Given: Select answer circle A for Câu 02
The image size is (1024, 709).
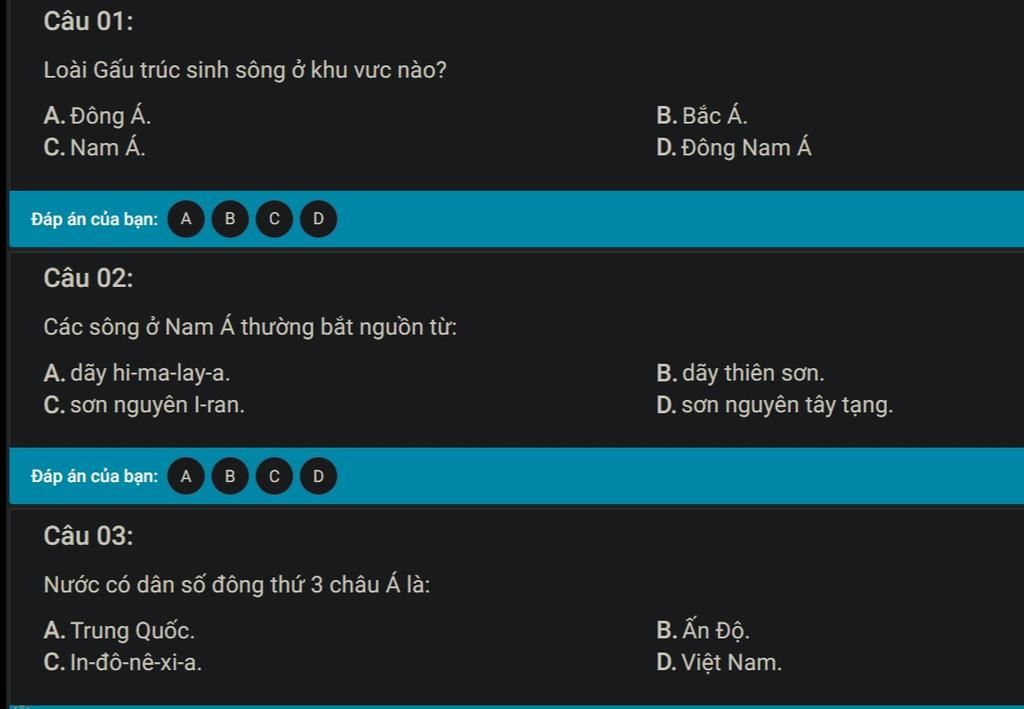Looking at the screenshot, I should (186, 477).
